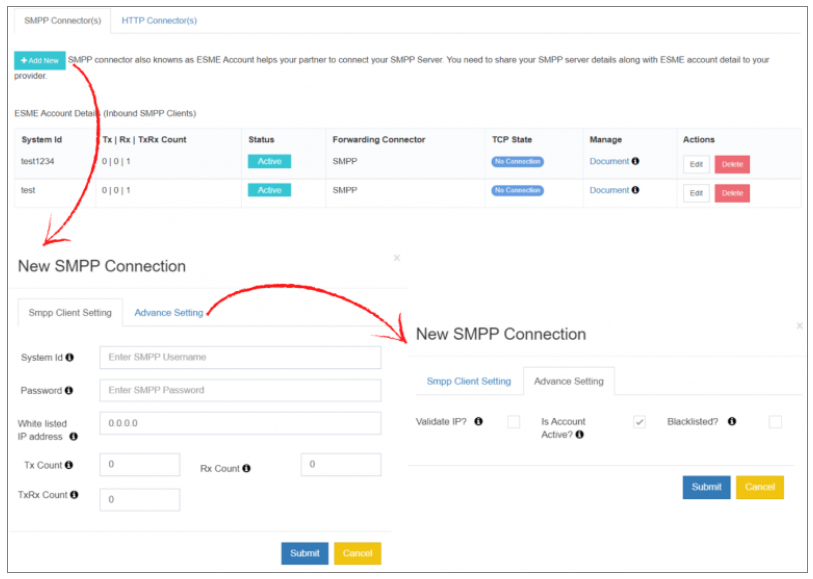Click the Validate IP? info icon
This screenshot has height=579, width=813.
(x=478, y=420)
